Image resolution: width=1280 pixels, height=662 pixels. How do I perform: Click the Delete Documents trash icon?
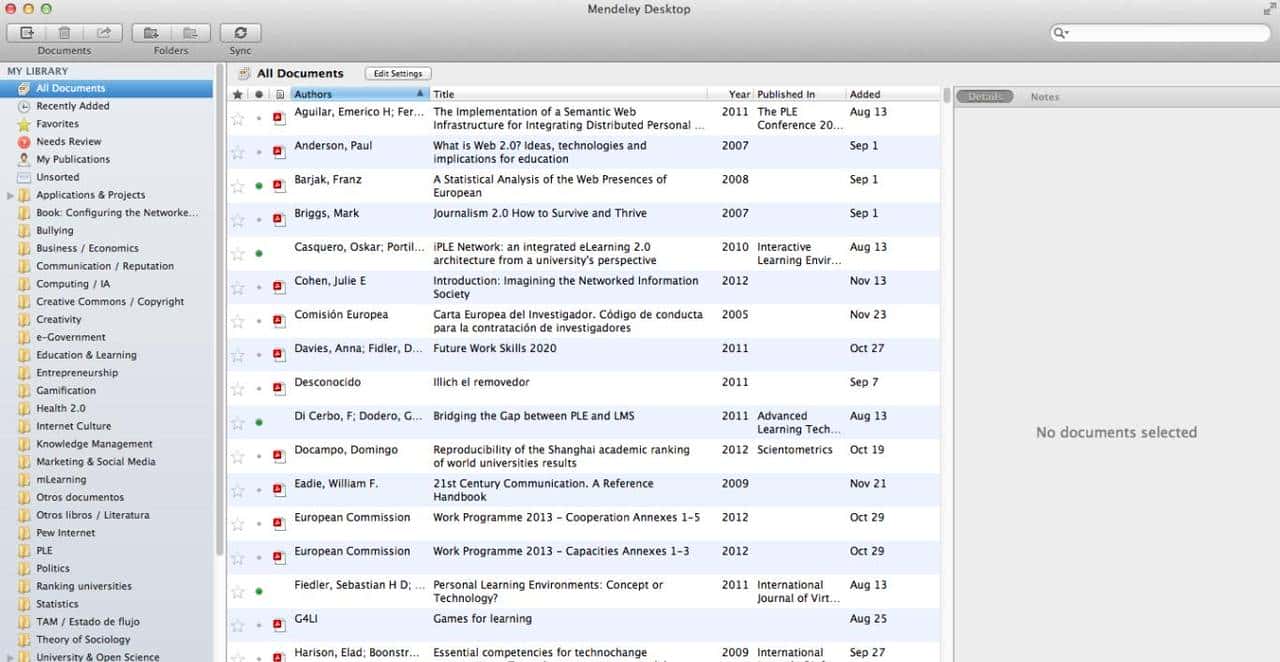(x=64, y=33)
